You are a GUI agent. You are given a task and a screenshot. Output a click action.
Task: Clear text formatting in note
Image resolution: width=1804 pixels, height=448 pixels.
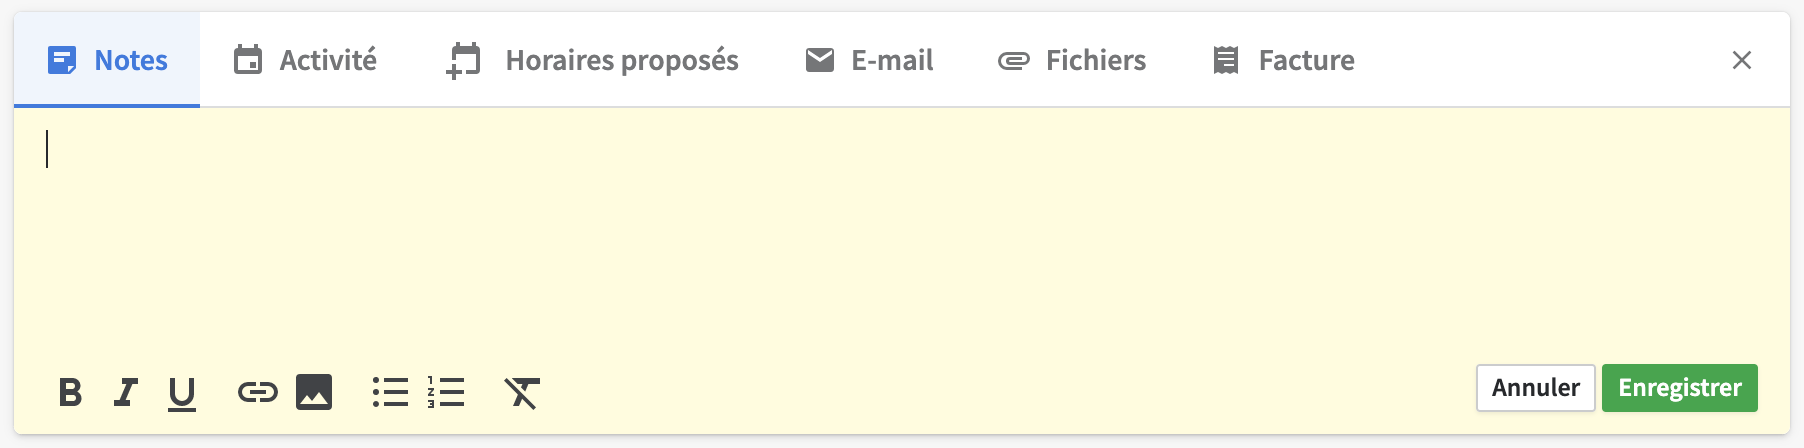[x=522, y=393]
